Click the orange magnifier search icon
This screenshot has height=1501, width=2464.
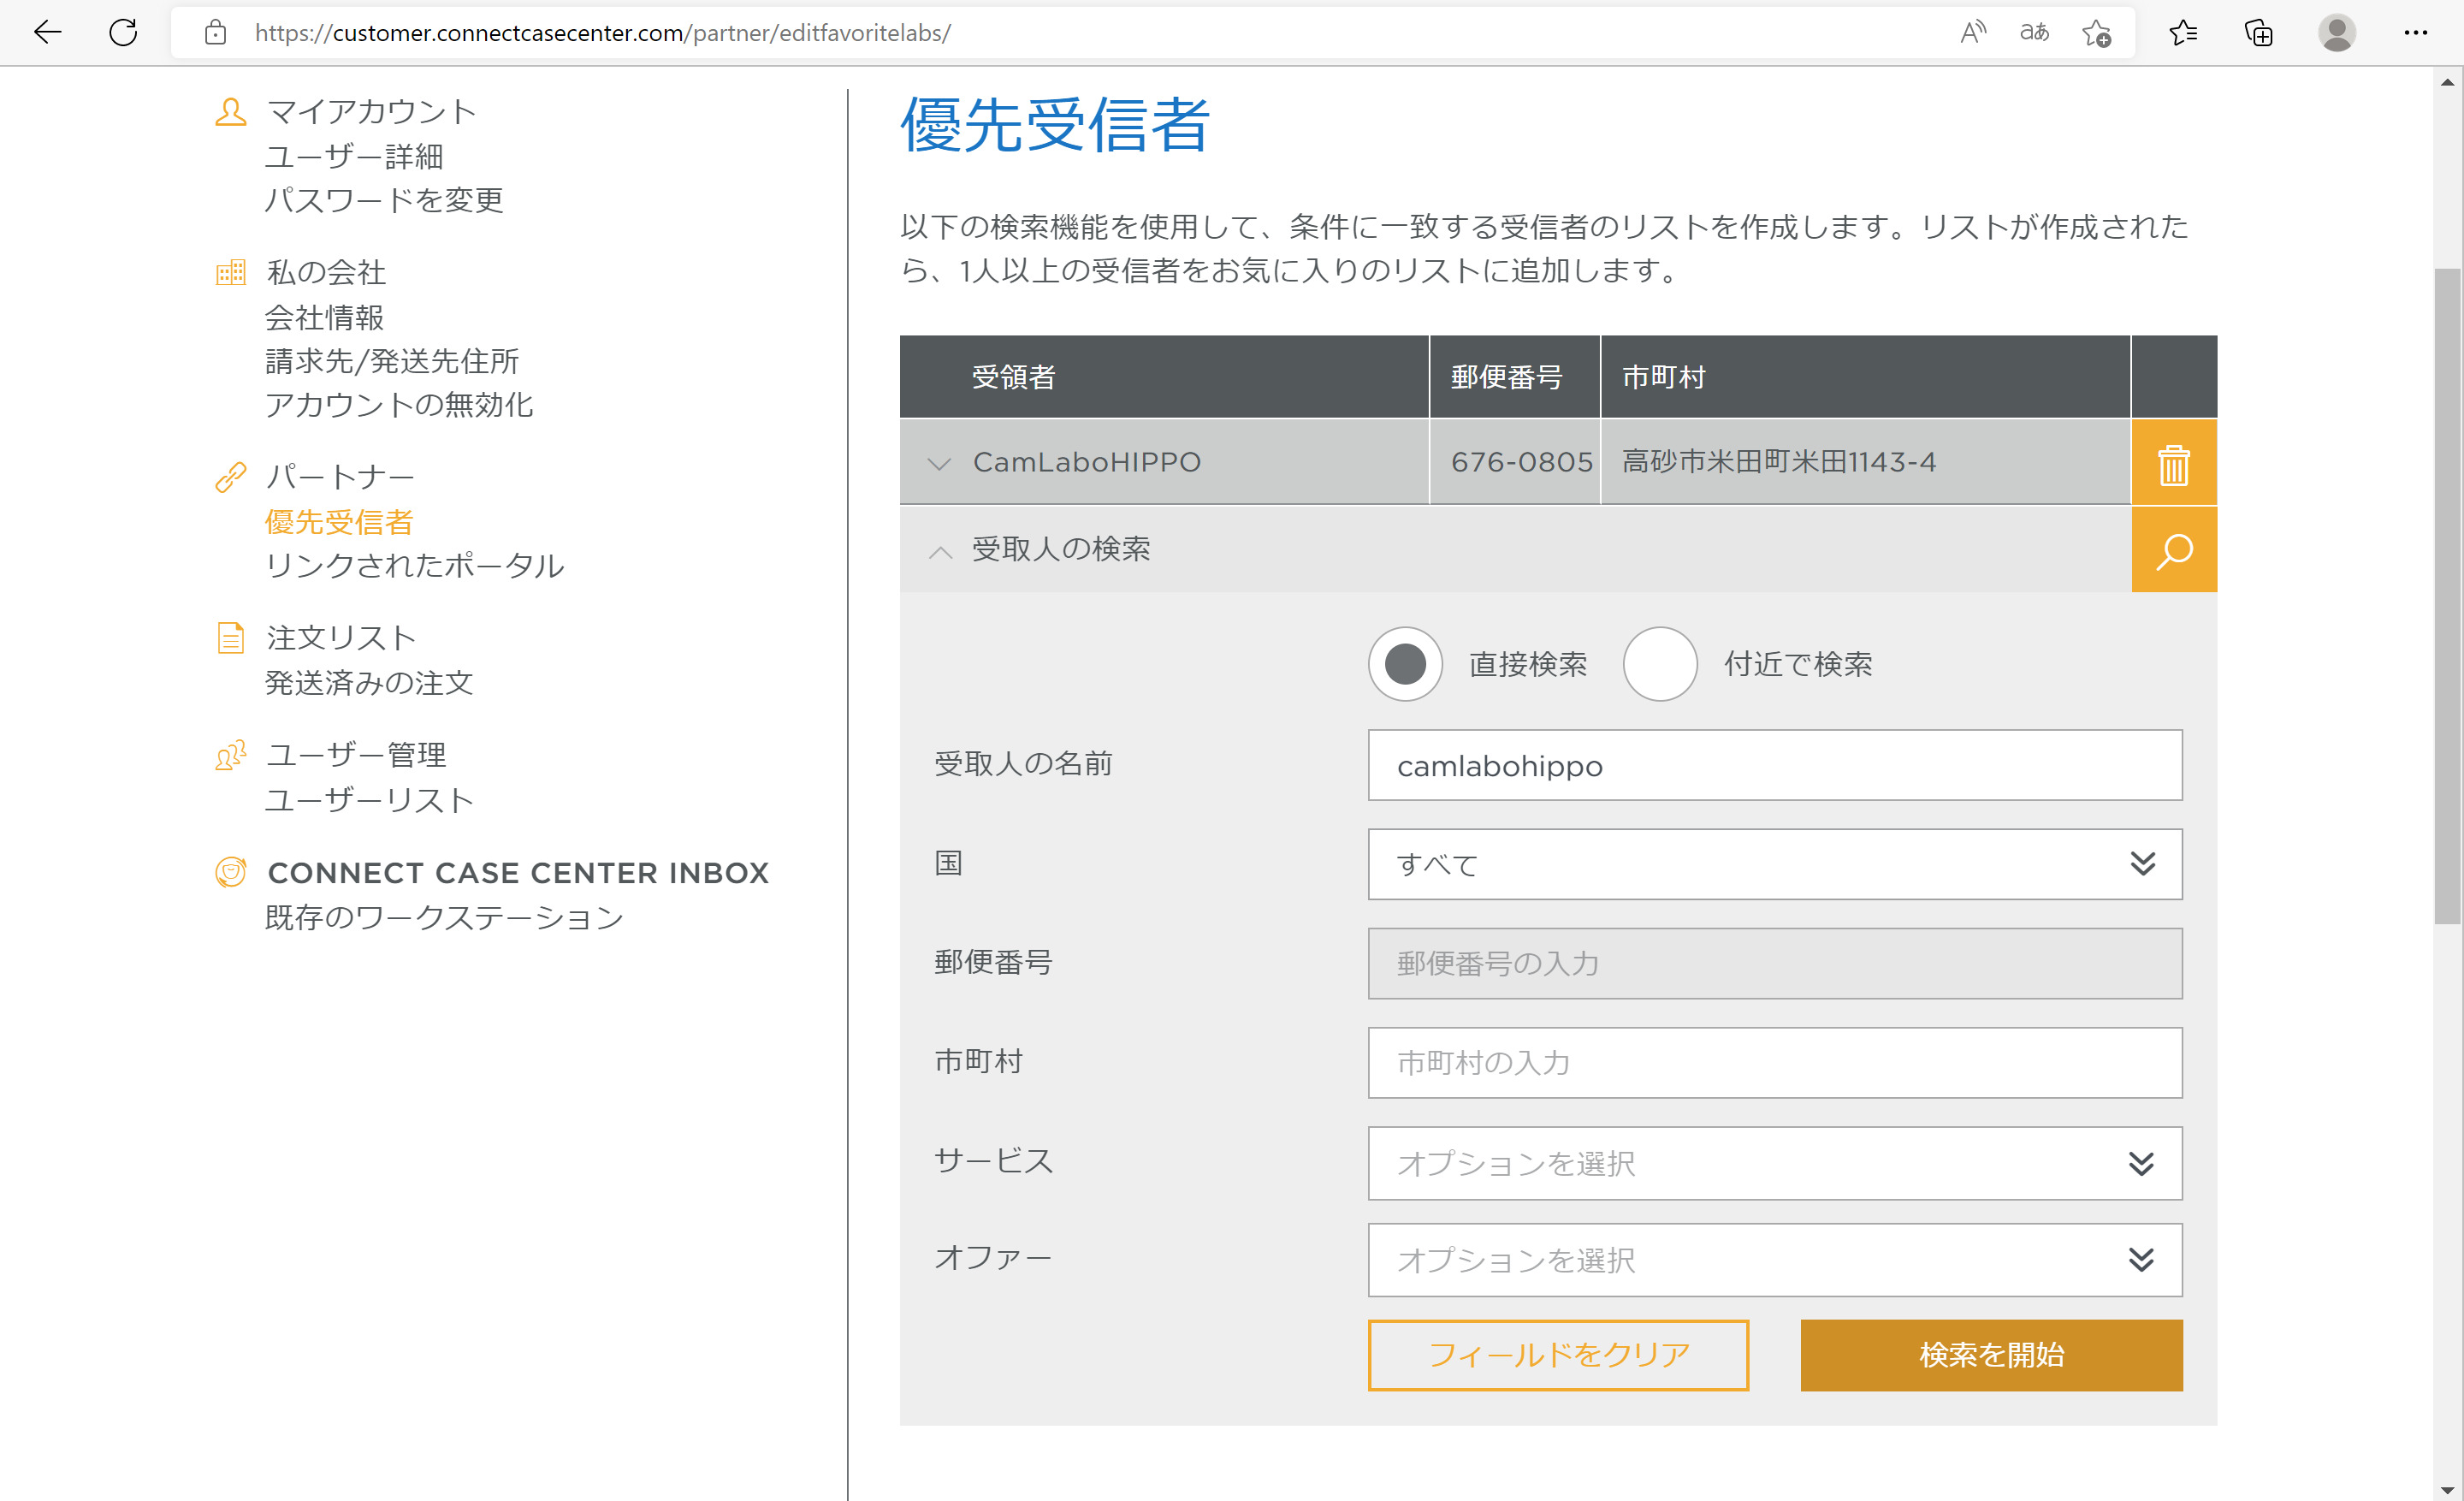point(2174,549)
